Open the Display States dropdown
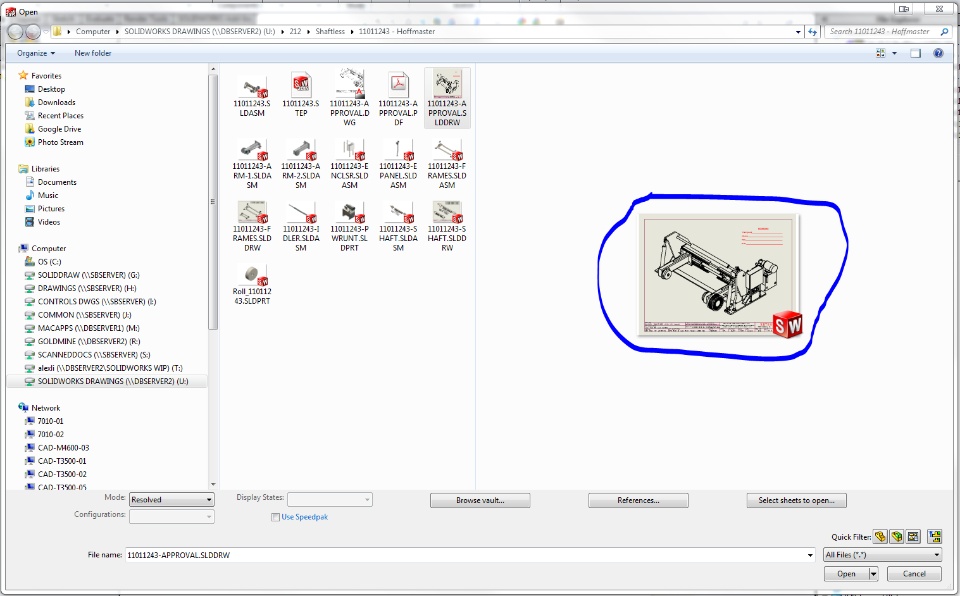This screenshot has height=596, width=960. (329, 499)
